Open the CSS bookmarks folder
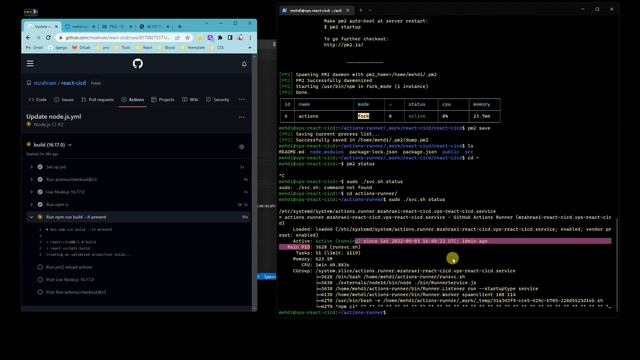The image size is (640, 360). point(217,48)
